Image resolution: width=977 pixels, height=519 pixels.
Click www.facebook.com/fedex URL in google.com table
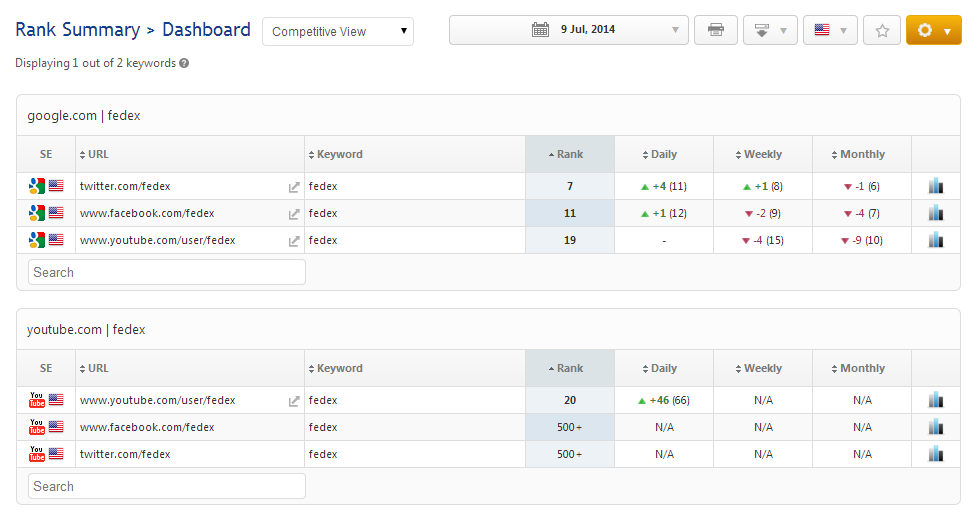tap(147, 213)
